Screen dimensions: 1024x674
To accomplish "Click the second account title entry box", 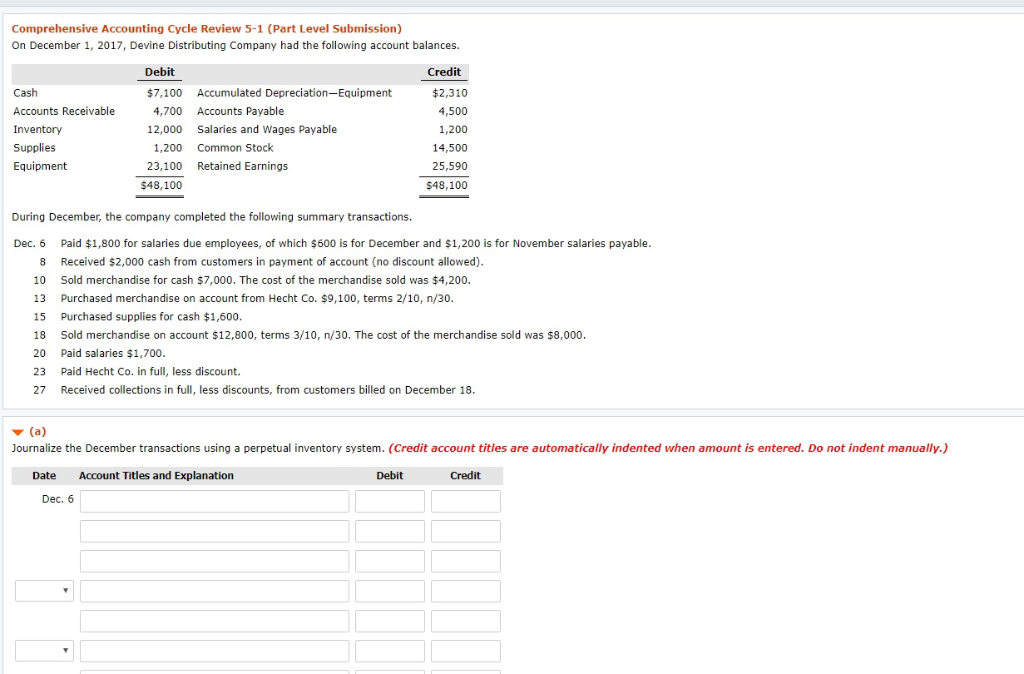I will pyautogui.click(x=213, y=530).
